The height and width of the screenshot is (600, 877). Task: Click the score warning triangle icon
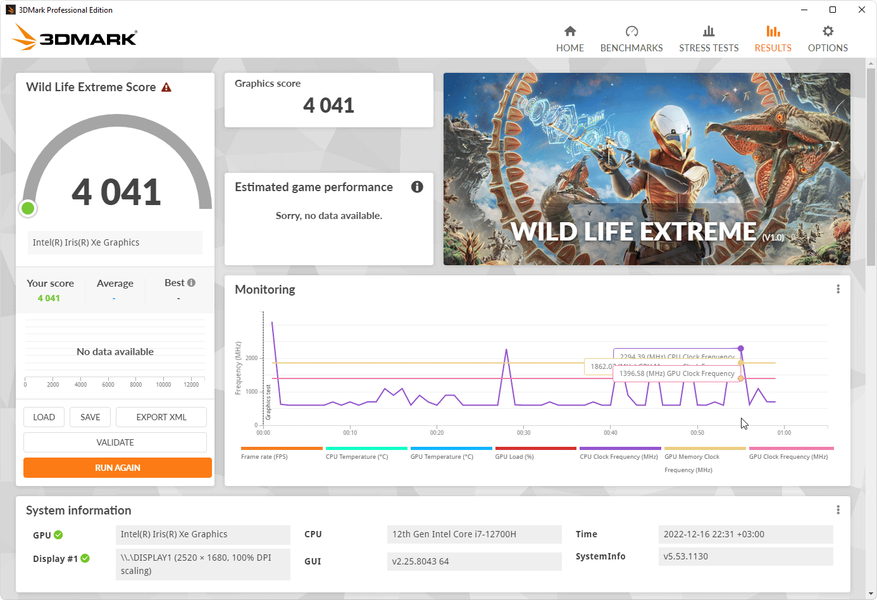click(166, 87)
